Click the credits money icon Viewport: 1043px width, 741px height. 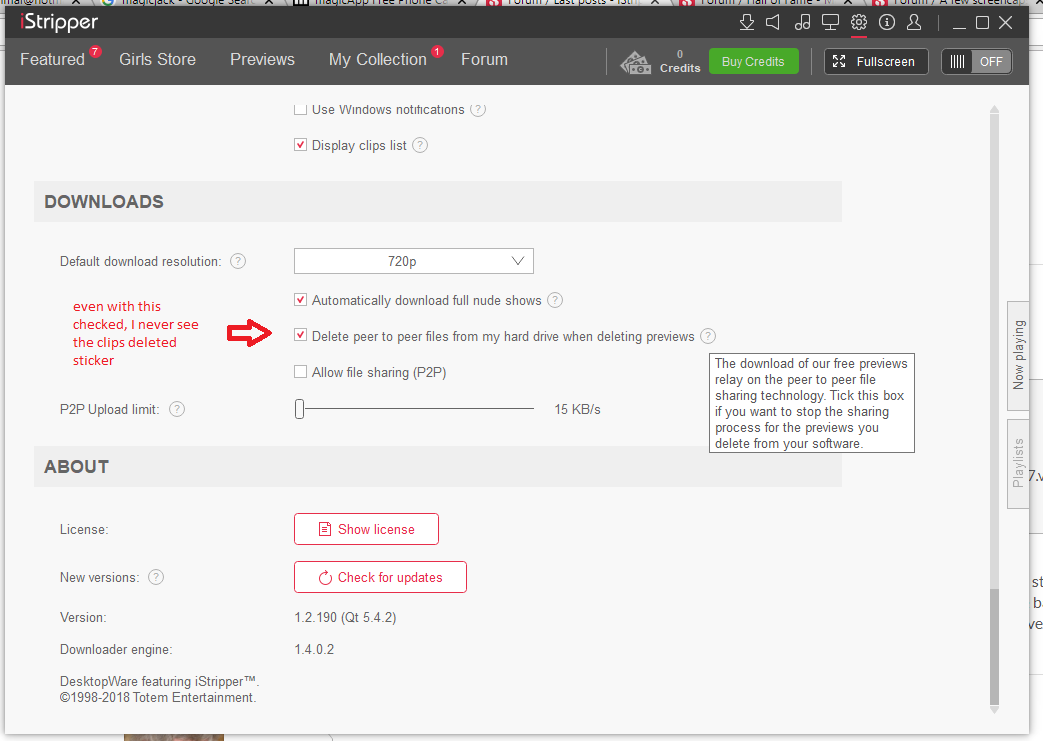(x=635, y=63)
